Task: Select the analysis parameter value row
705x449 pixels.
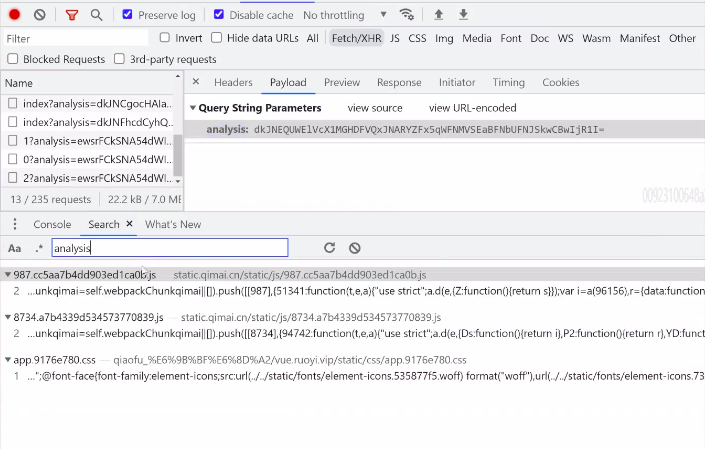Action: coord(444,129)
